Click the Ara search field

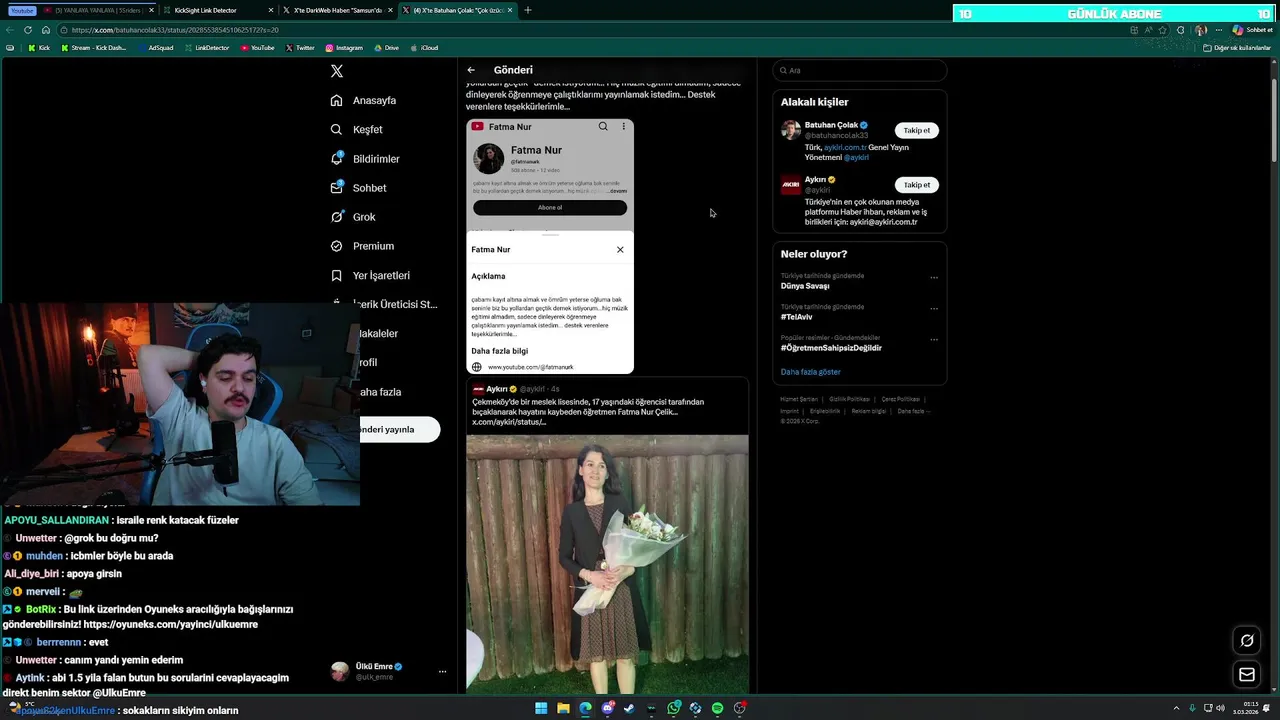[860, 70]
